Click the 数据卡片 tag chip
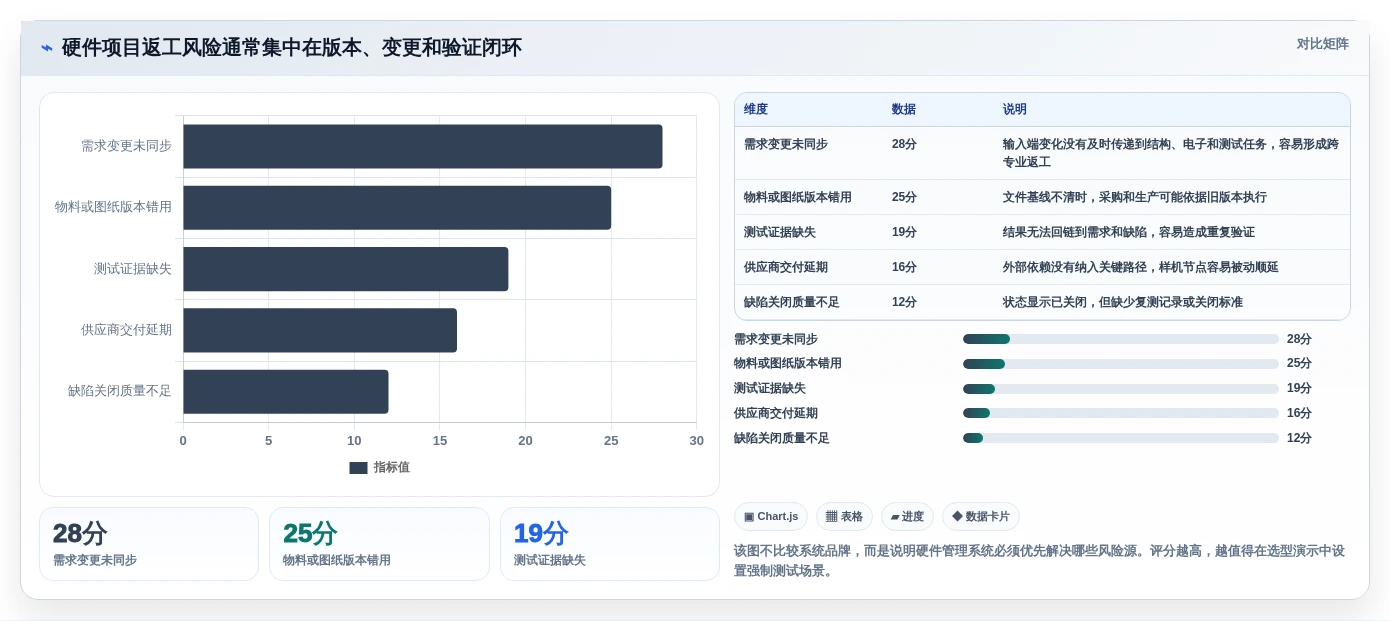Image resolution: width=1390 pixels, height=621 pixels. [980, 516]
